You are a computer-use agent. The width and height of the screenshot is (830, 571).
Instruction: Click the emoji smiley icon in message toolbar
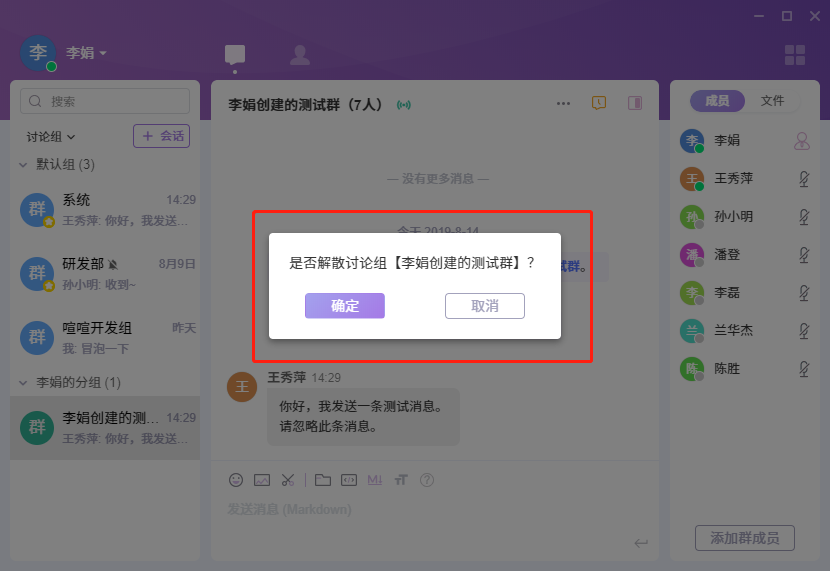236,480
